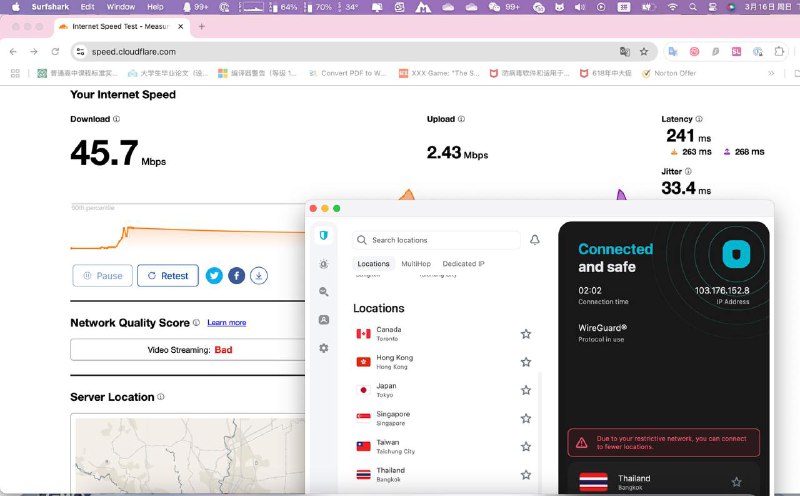800x496 pixels.
Task: Click the restrictive network warning banner
Action: click(663, 442)
